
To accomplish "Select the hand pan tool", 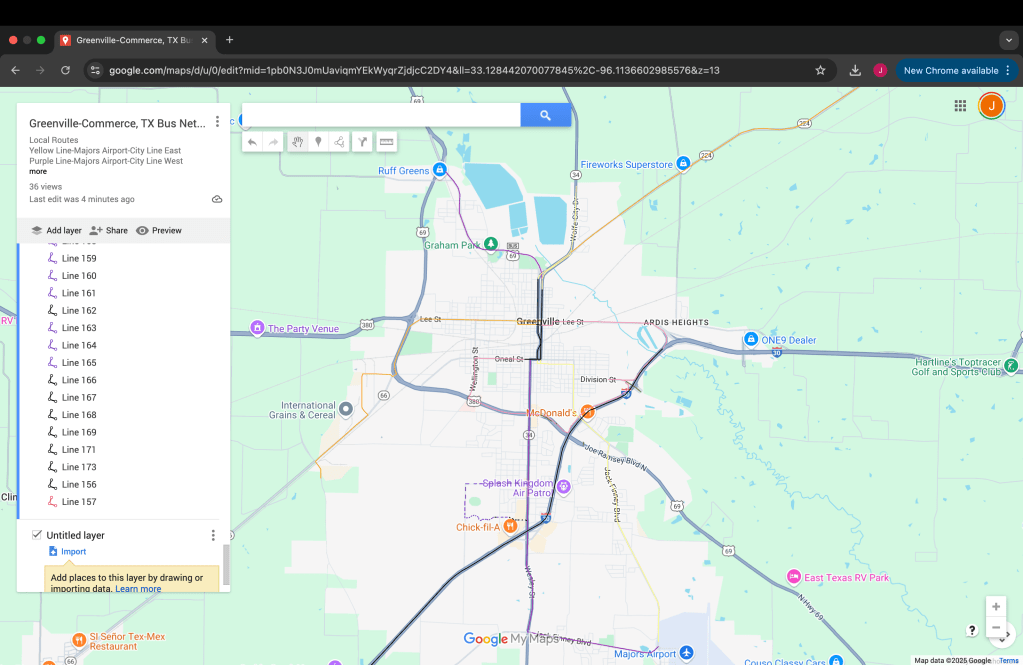I will coord(297,142).
